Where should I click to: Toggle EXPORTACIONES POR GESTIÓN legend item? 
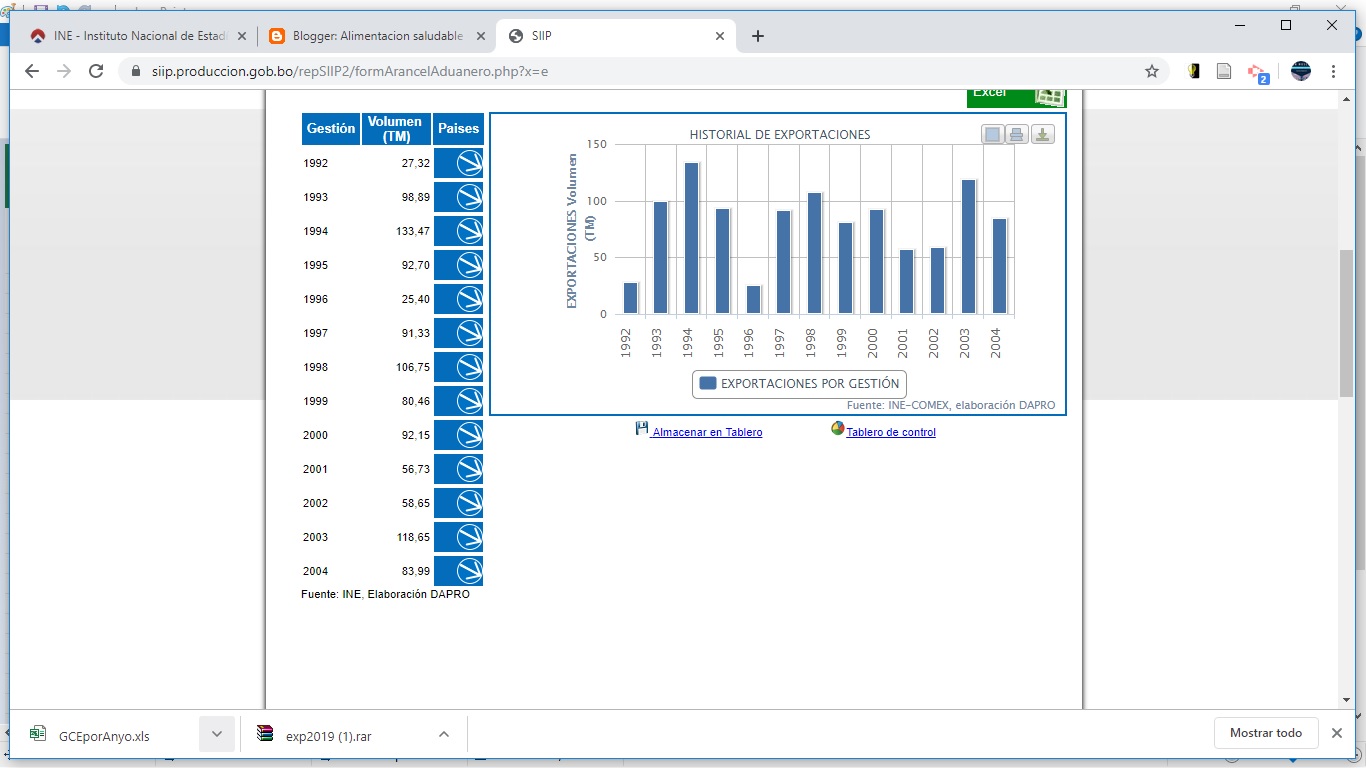(800, 383)
